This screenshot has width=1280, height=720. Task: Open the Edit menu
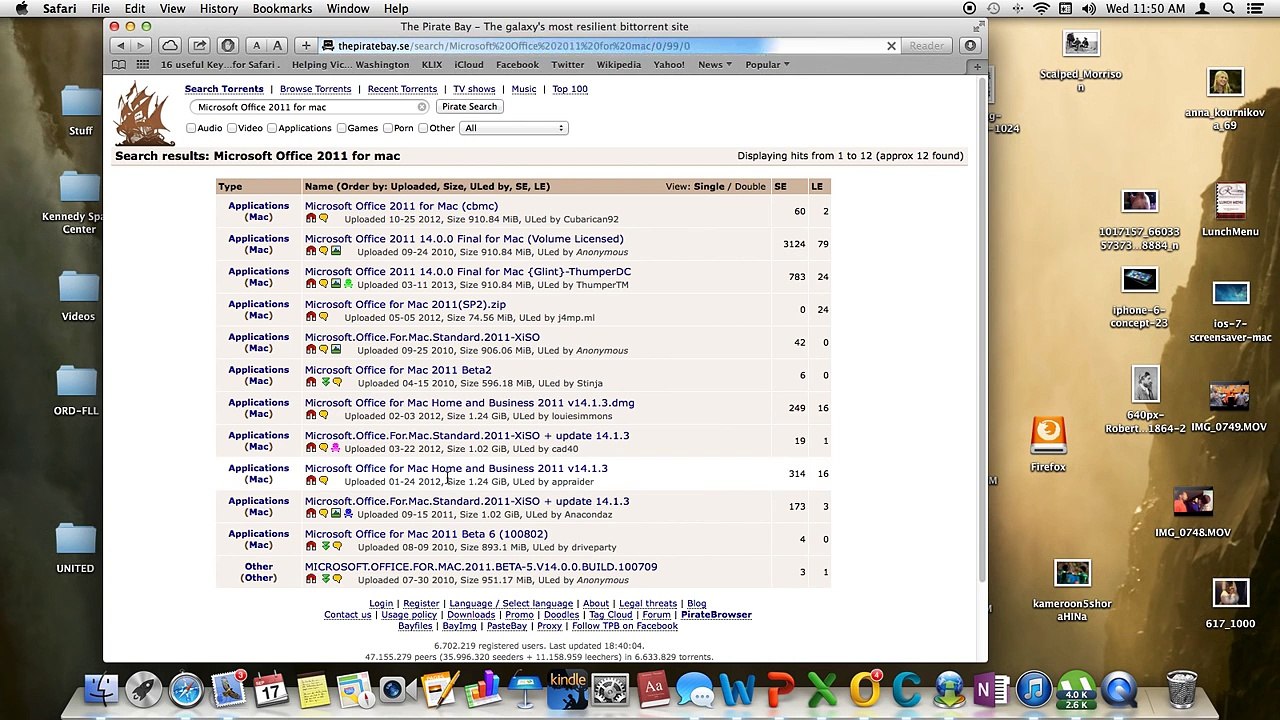point(135,9)
